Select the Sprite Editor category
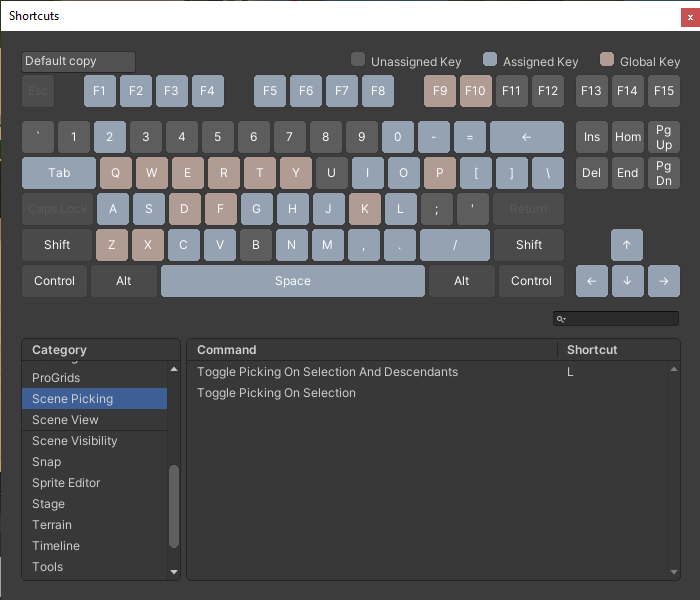Screen dimensions: 700x600 point(66,483)
